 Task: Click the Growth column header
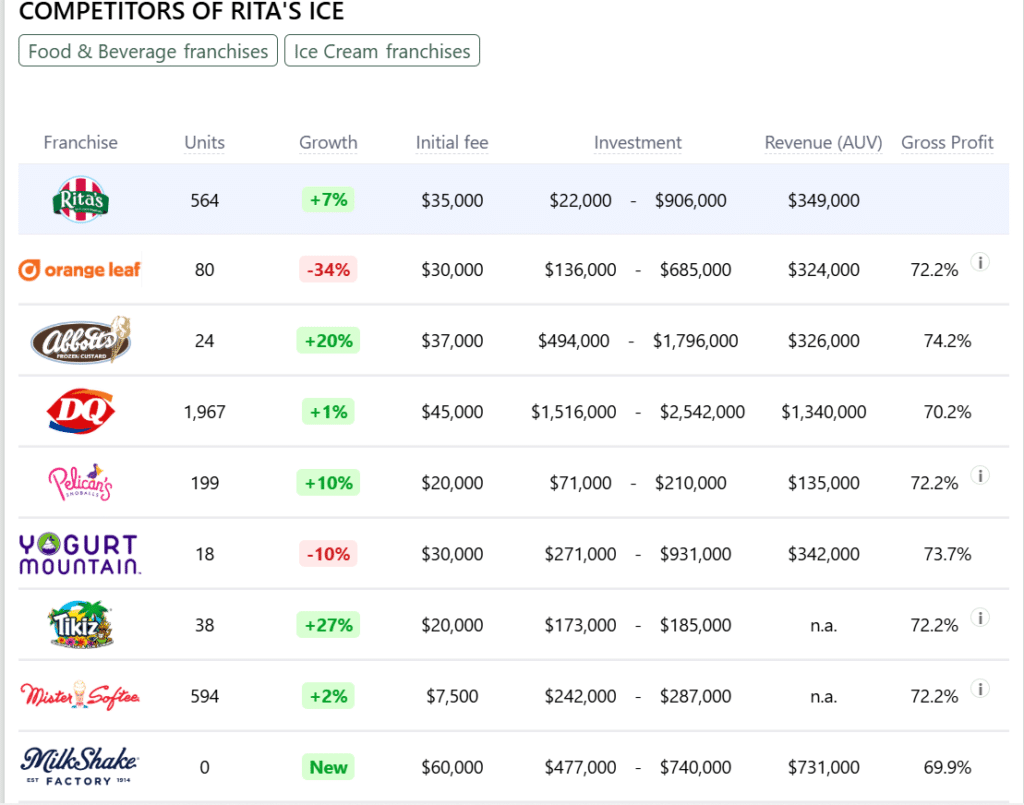coord(328,142)
